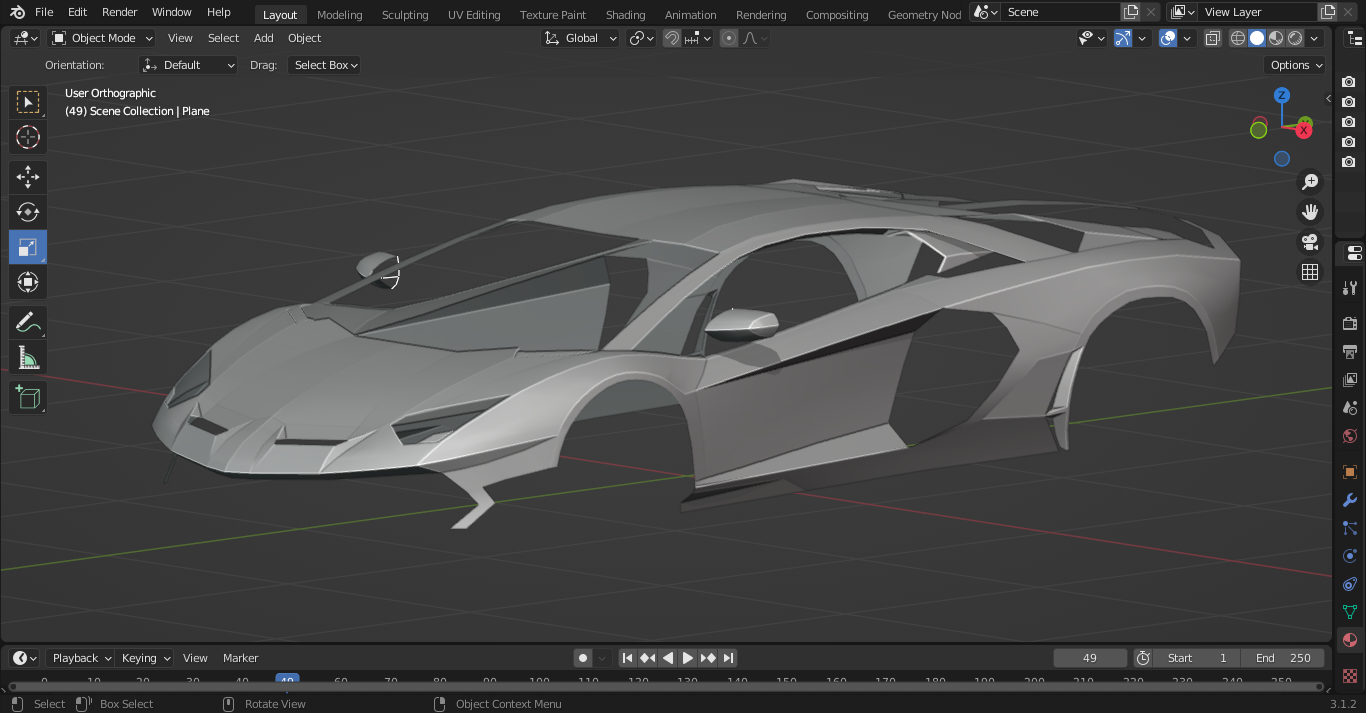Switch viewport shading to Wireframe

(1238, 38)
